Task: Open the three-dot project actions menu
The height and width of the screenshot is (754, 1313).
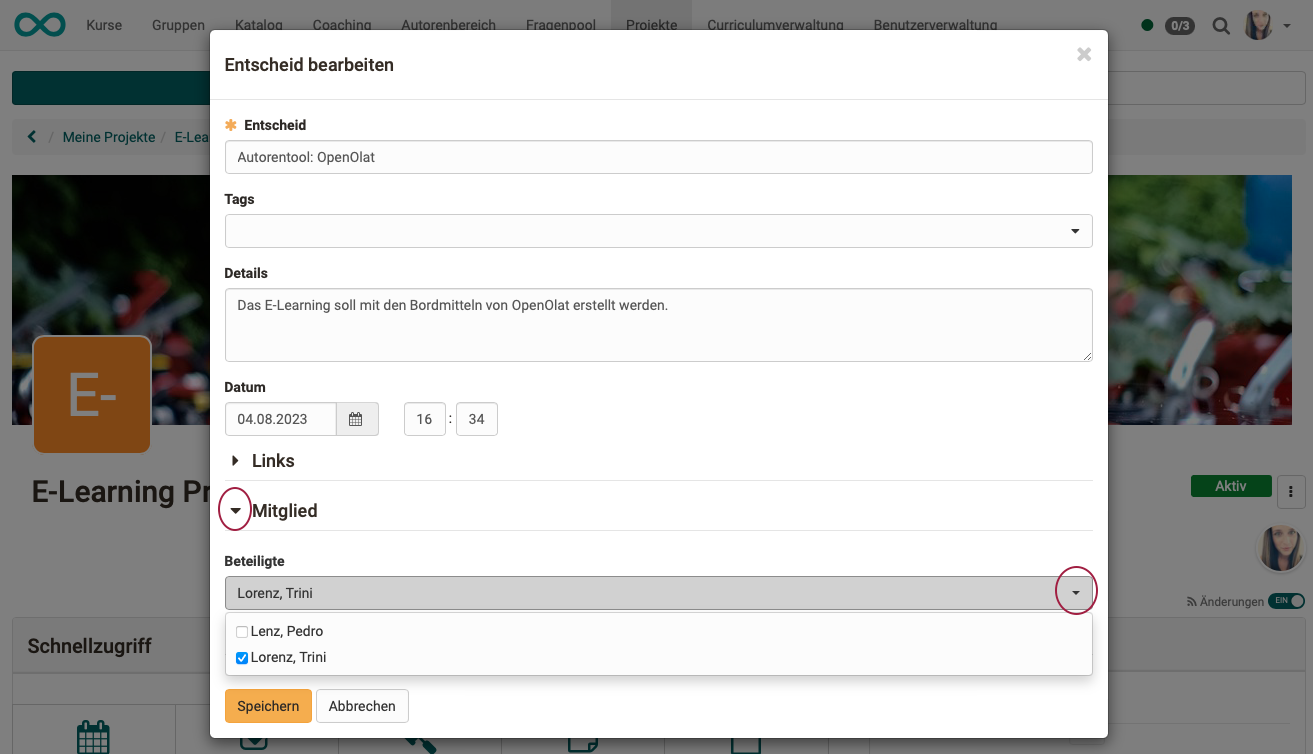Action: pos(1291,491)
